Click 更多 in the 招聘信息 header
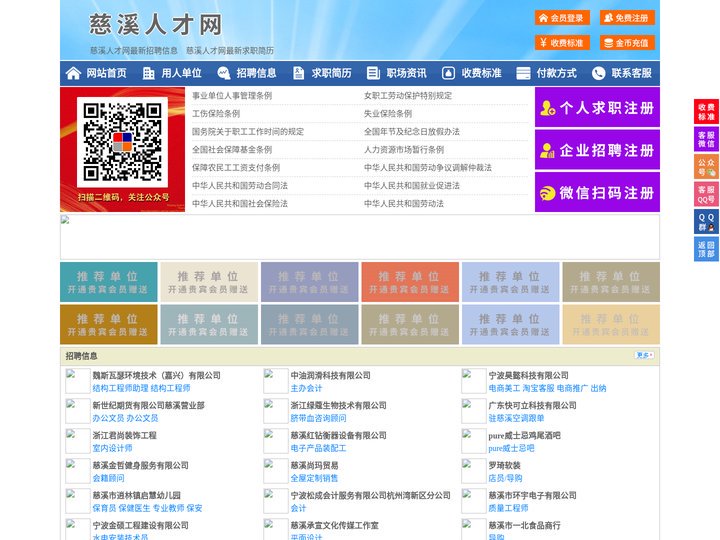The image size is (720, 540). point(644,355)
